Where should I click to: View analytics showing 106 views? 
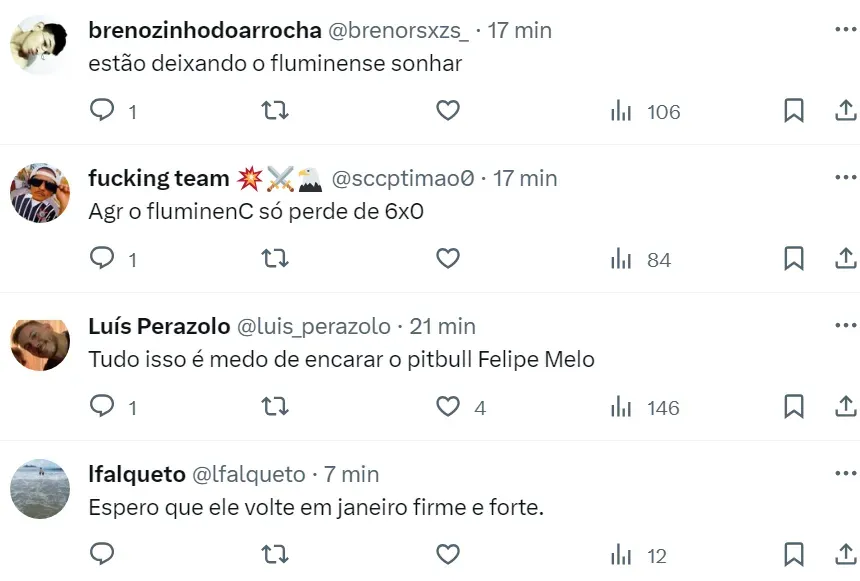(645, 111)
